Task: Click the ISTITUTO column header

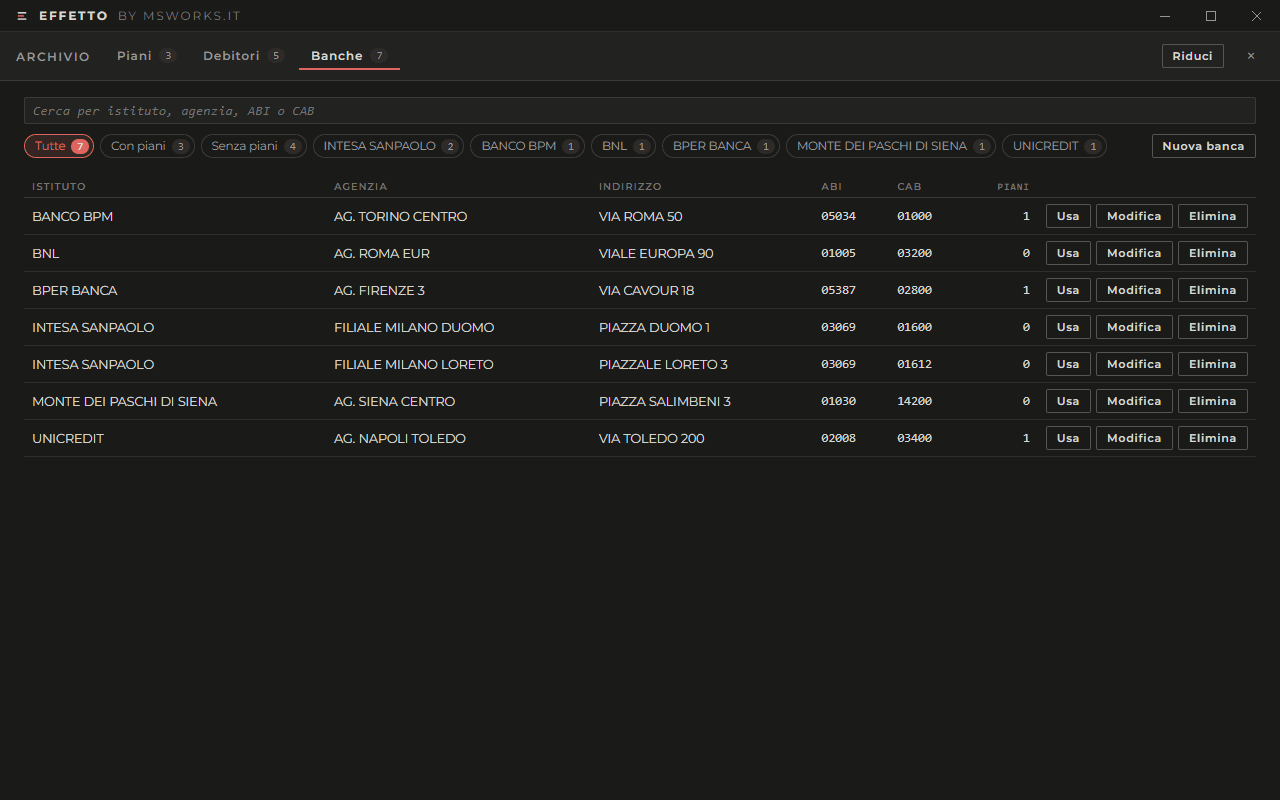Action: click(x=59, y=187)
